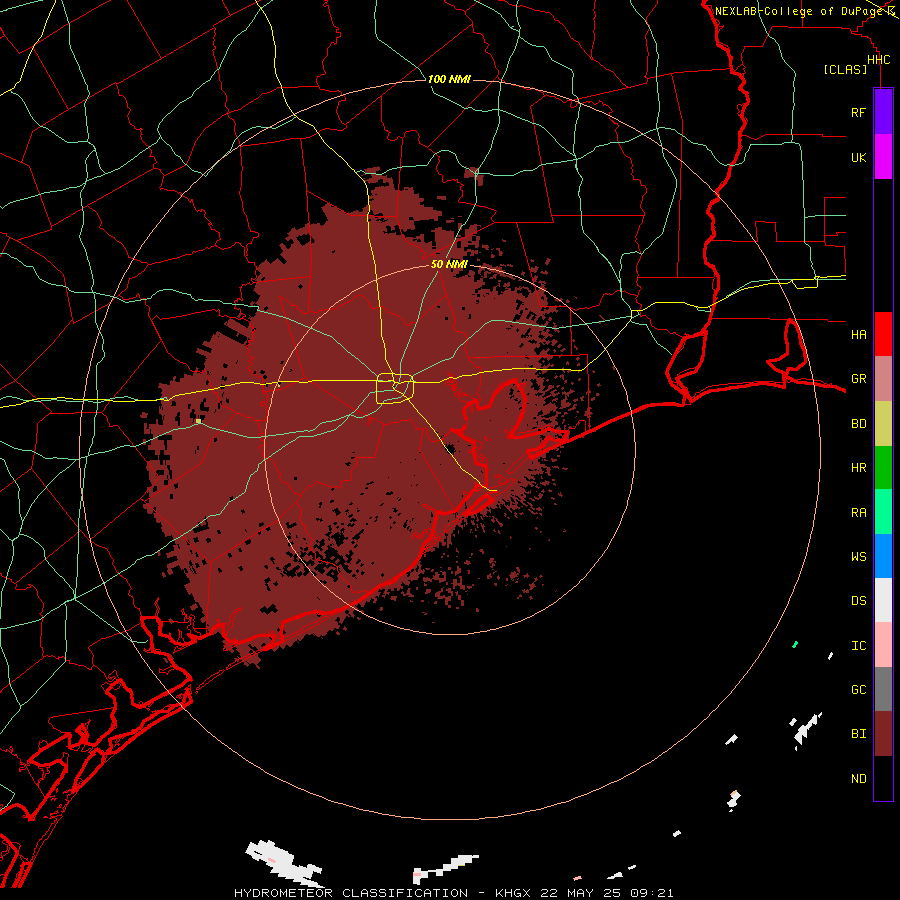Click the HR legend label
The height and width of the screenshot is (900, 900).
[858, 468]
